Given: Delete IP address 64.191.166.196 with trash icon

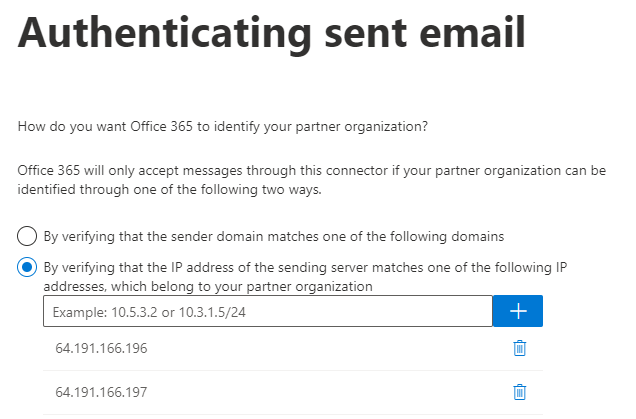Looking at the screenshot, I should pyautogui.click(x=519, y=348).
